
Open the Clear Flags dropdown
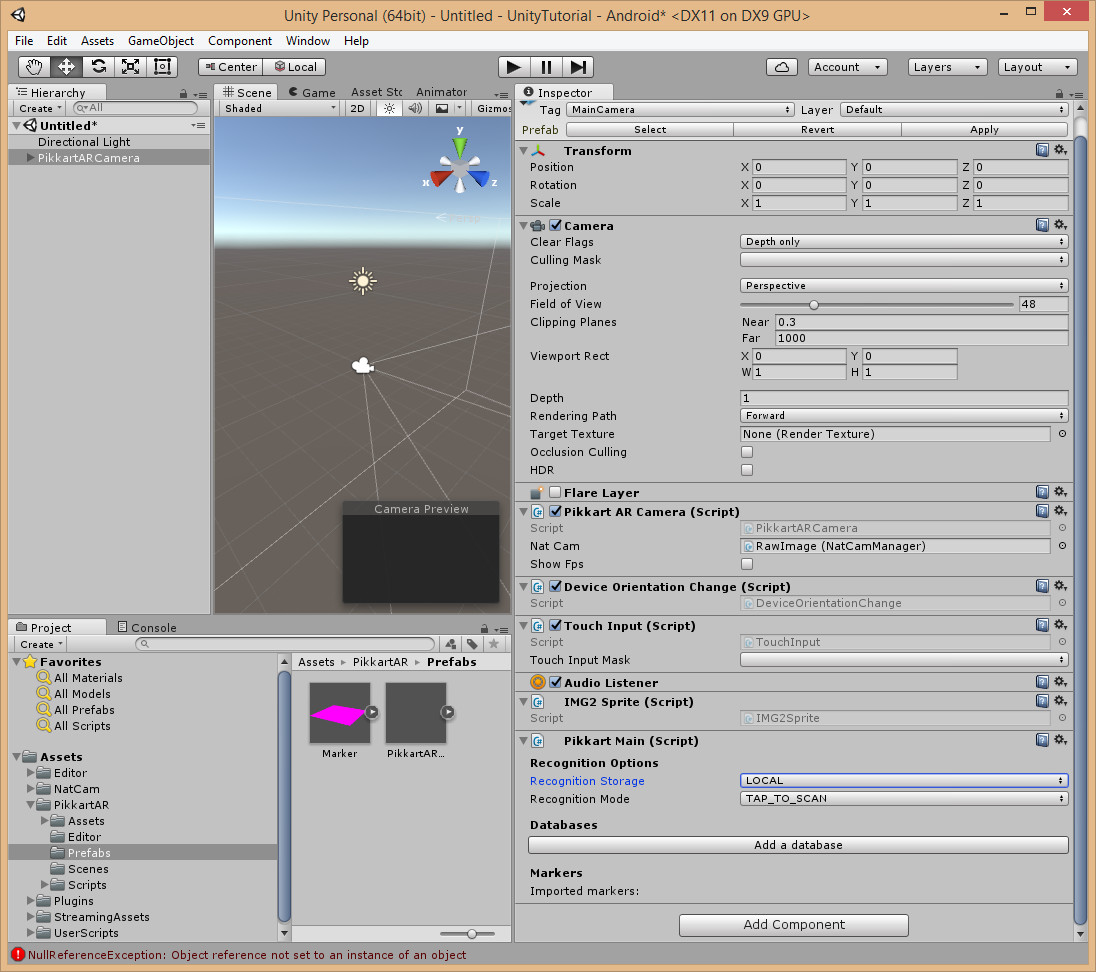click(x=904, y=242)
